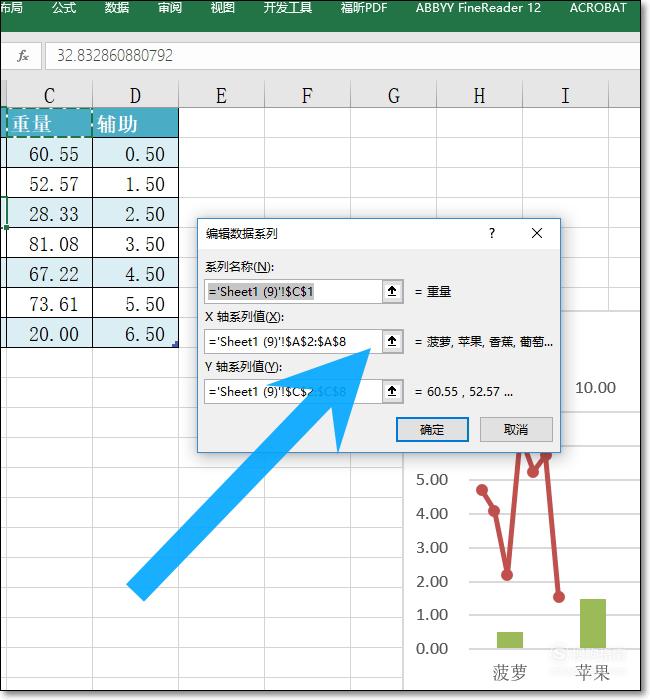Open the 审阅 ribbon tab
This screenshot has height=700, width=650.
click(170, 8)
